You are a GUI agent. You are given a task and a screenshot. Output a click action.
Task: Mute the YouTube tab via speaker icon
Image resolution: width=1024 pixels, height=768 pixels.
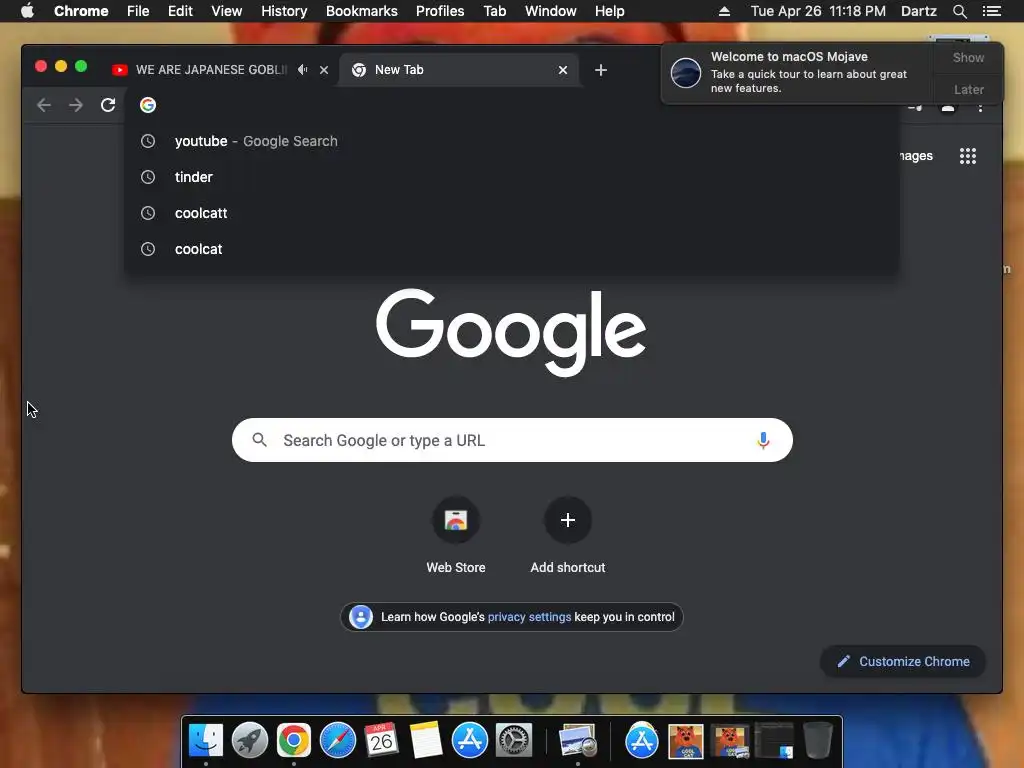point(302,69)
